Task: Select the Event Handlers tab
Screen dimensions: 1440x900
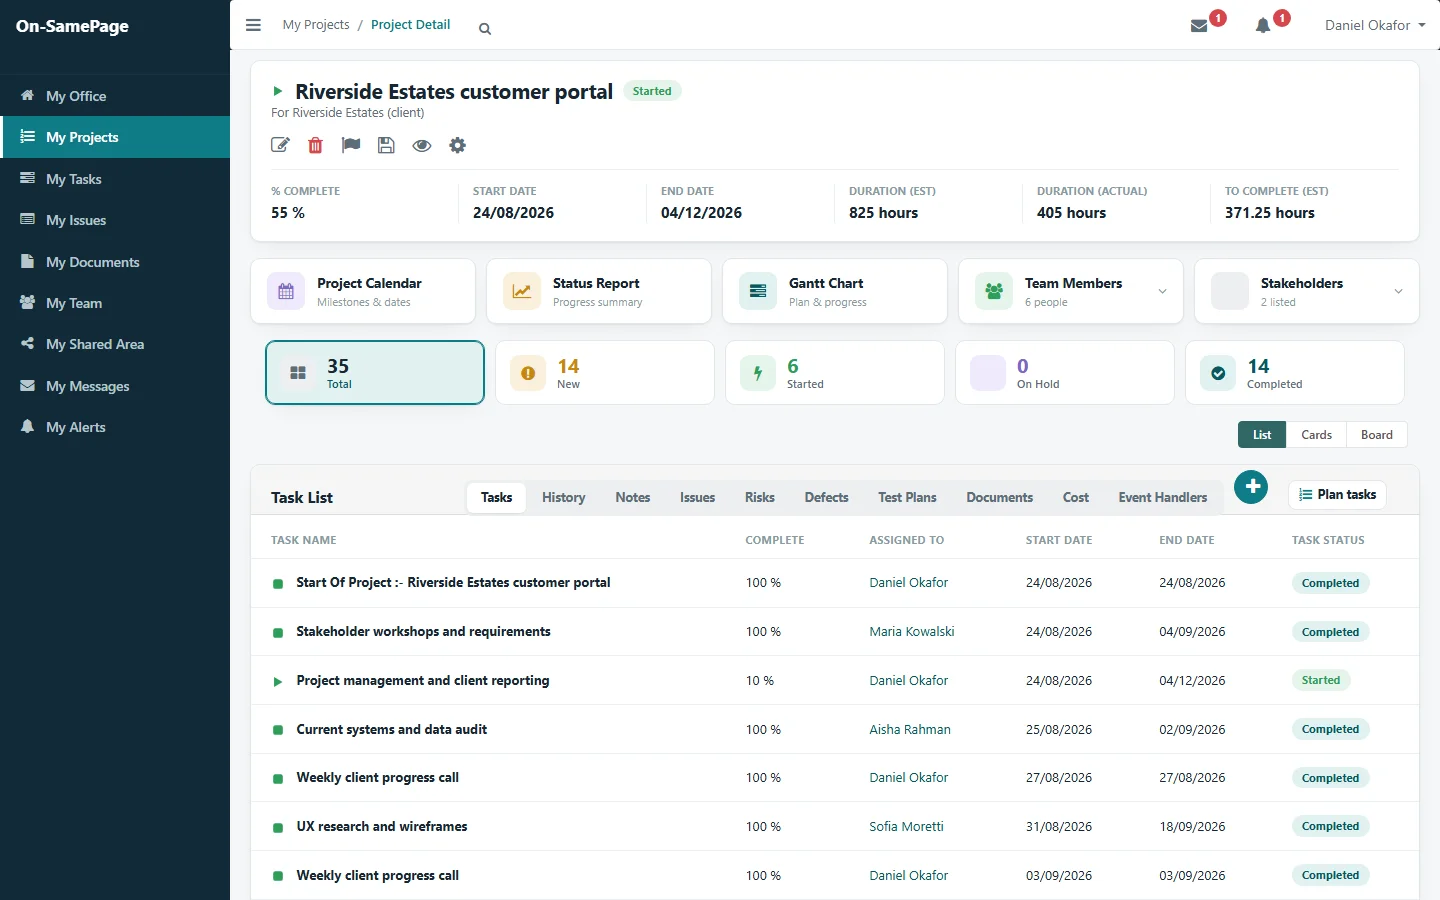Action: click(x=1163, y=497)
